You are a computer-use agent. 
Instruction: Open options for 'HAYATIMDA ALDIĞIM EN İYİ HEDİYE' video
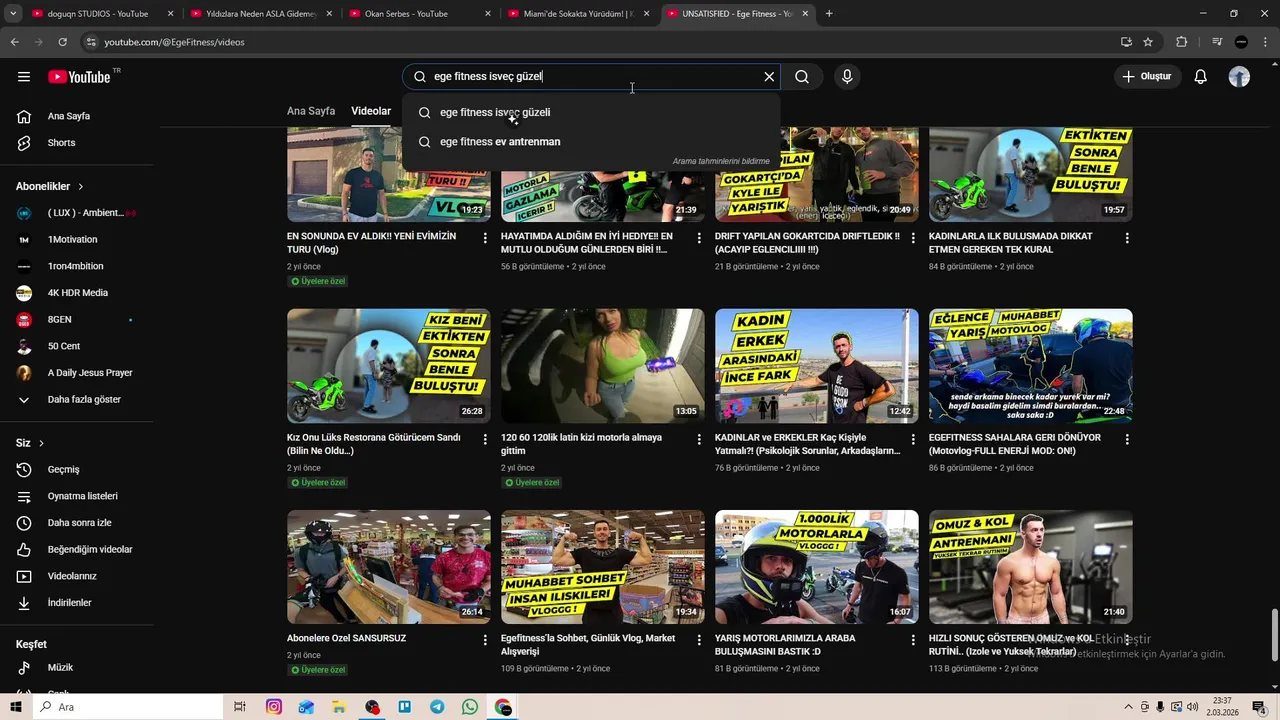click(699, 239)
